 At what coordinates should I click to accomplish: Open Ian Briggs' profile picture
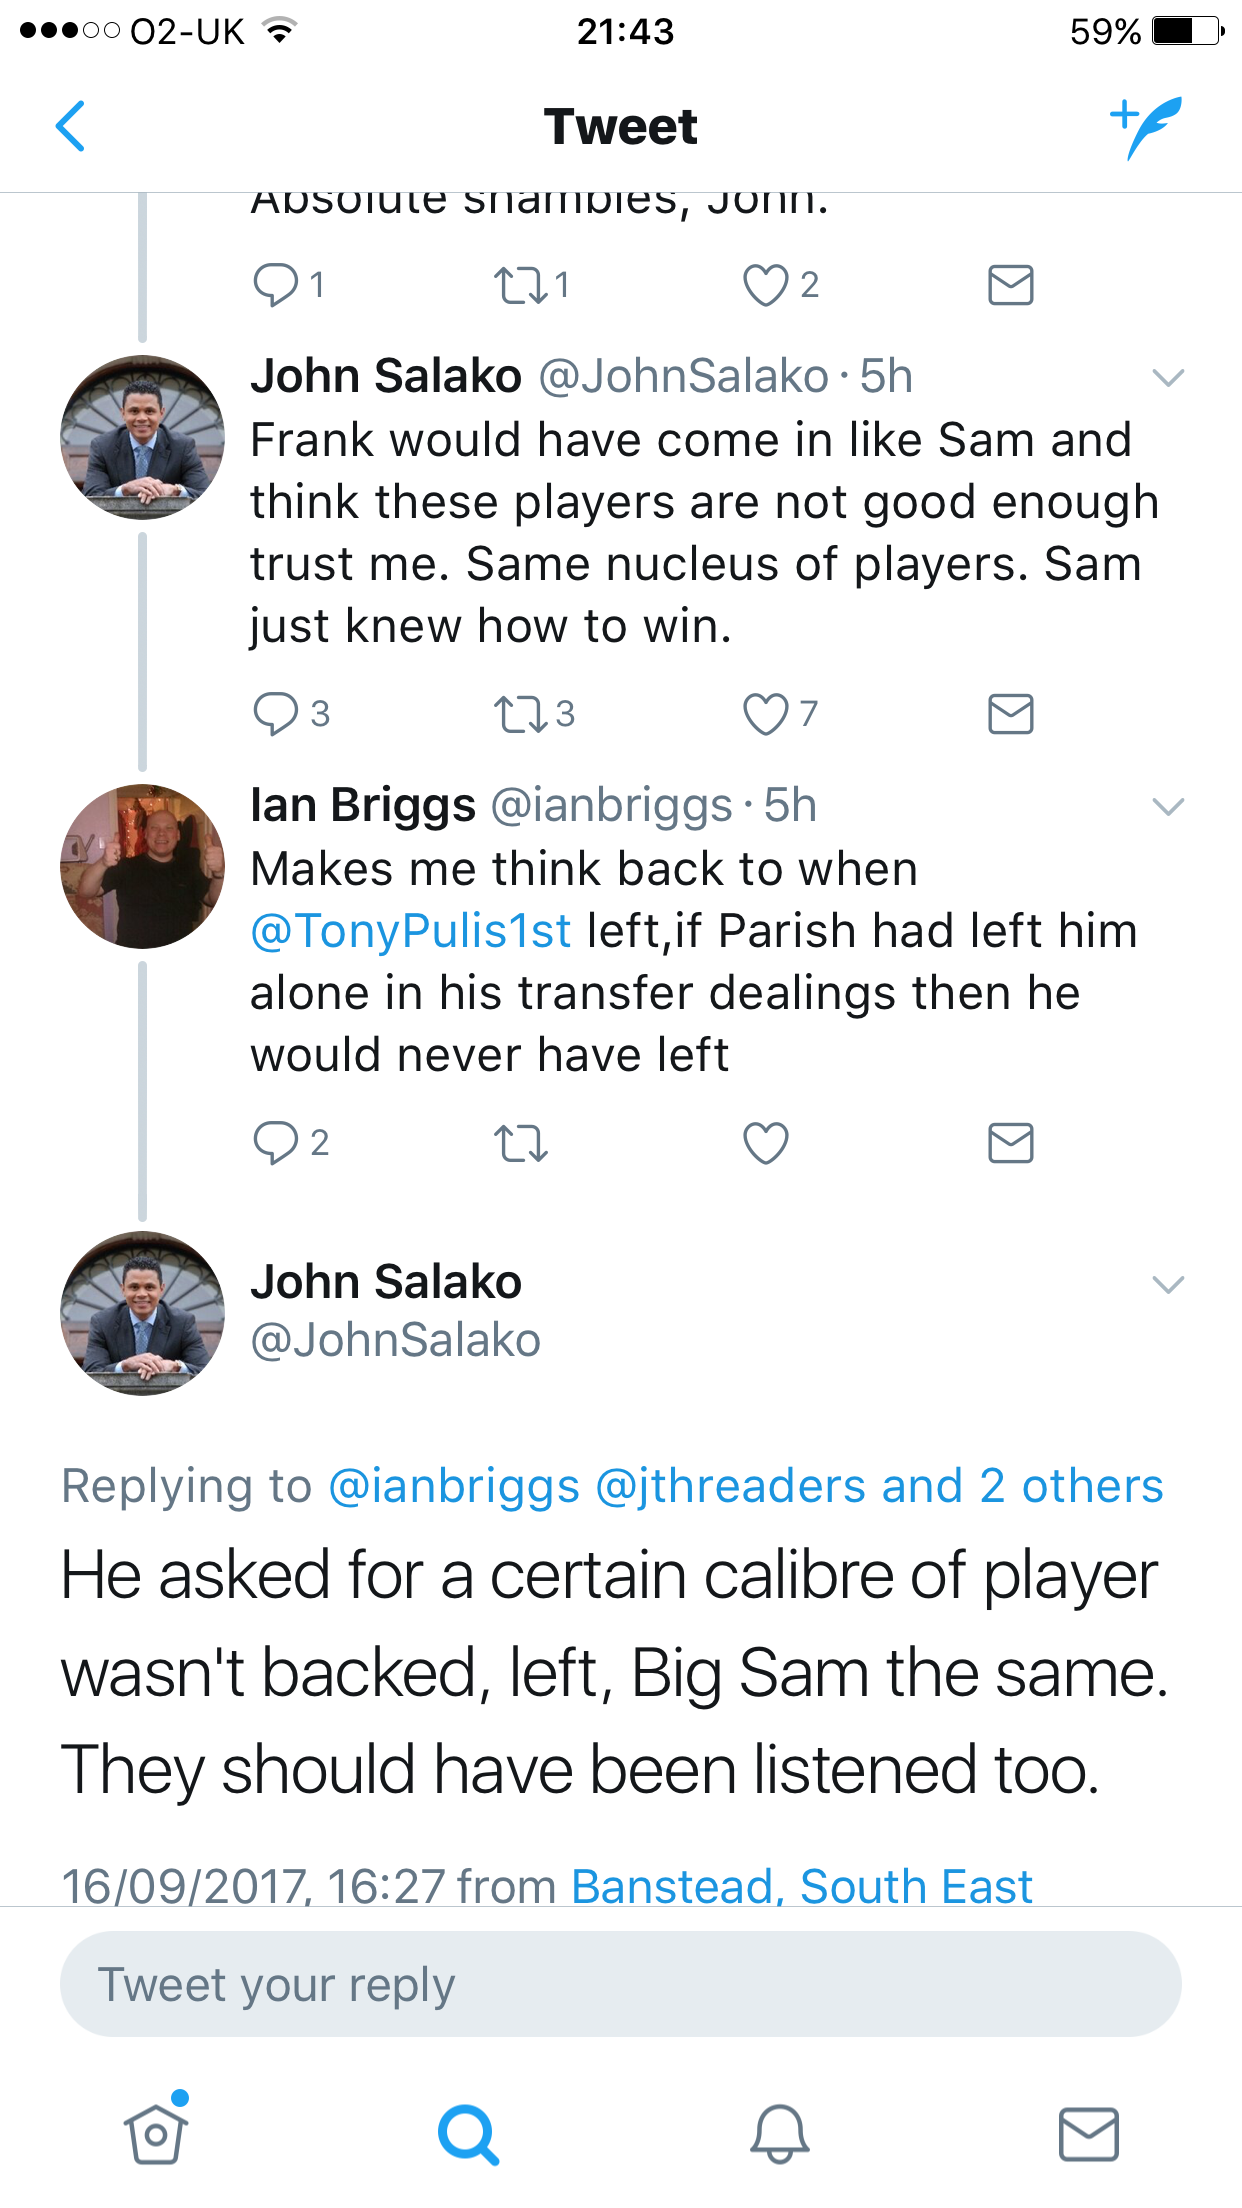coord(142,866)
